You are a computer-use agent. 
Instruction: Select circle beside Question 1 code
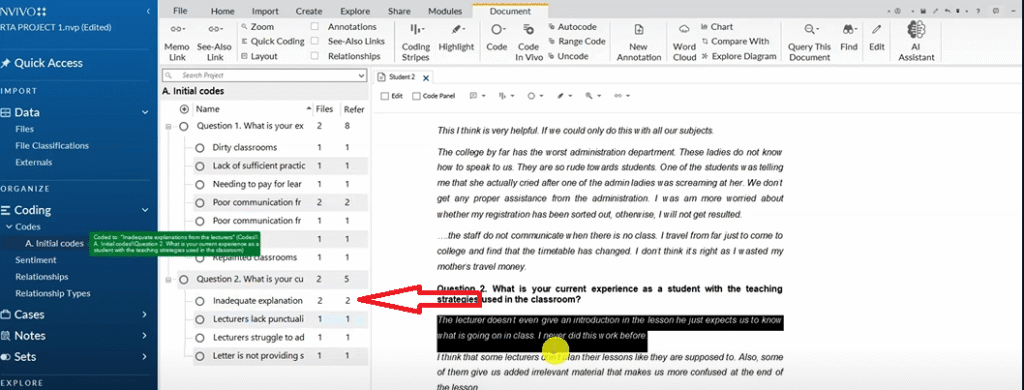click(x=184, y=126)
